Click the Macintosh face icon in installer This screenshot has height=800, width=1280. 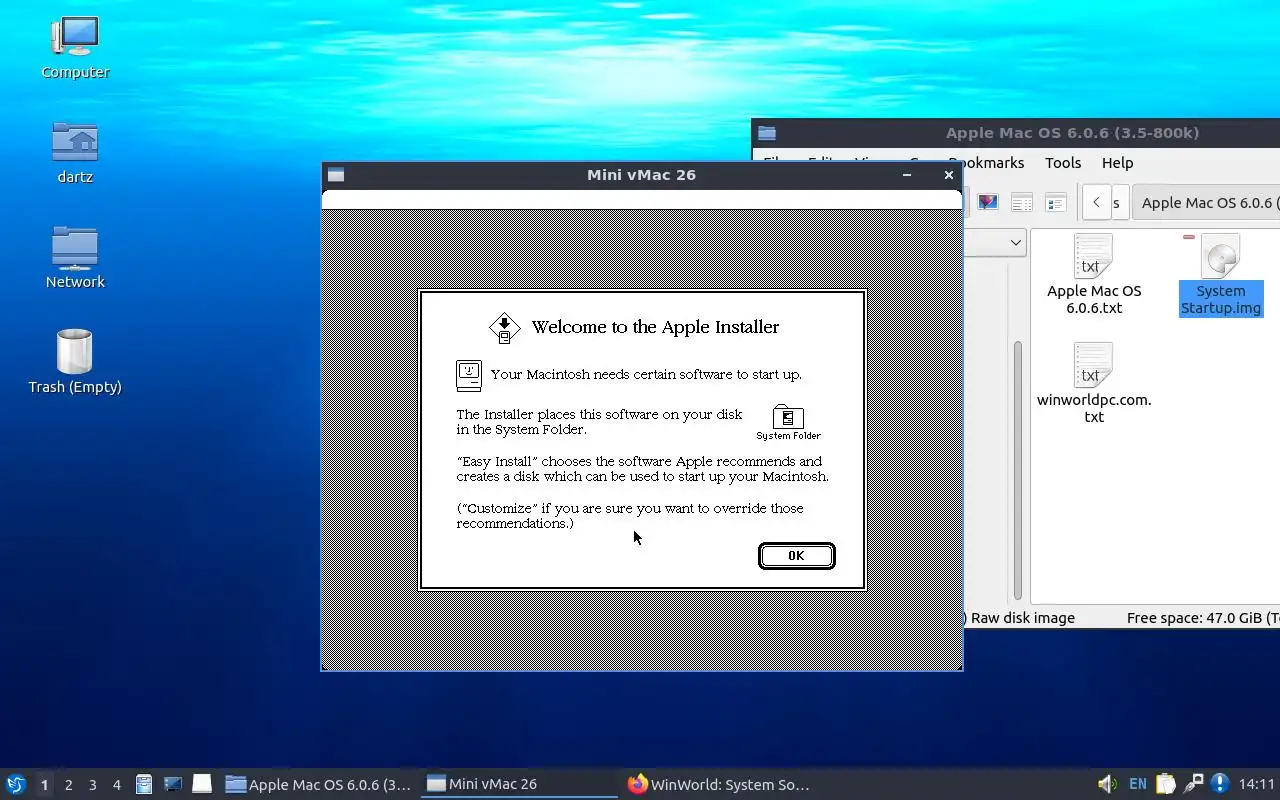click(468, 375)
